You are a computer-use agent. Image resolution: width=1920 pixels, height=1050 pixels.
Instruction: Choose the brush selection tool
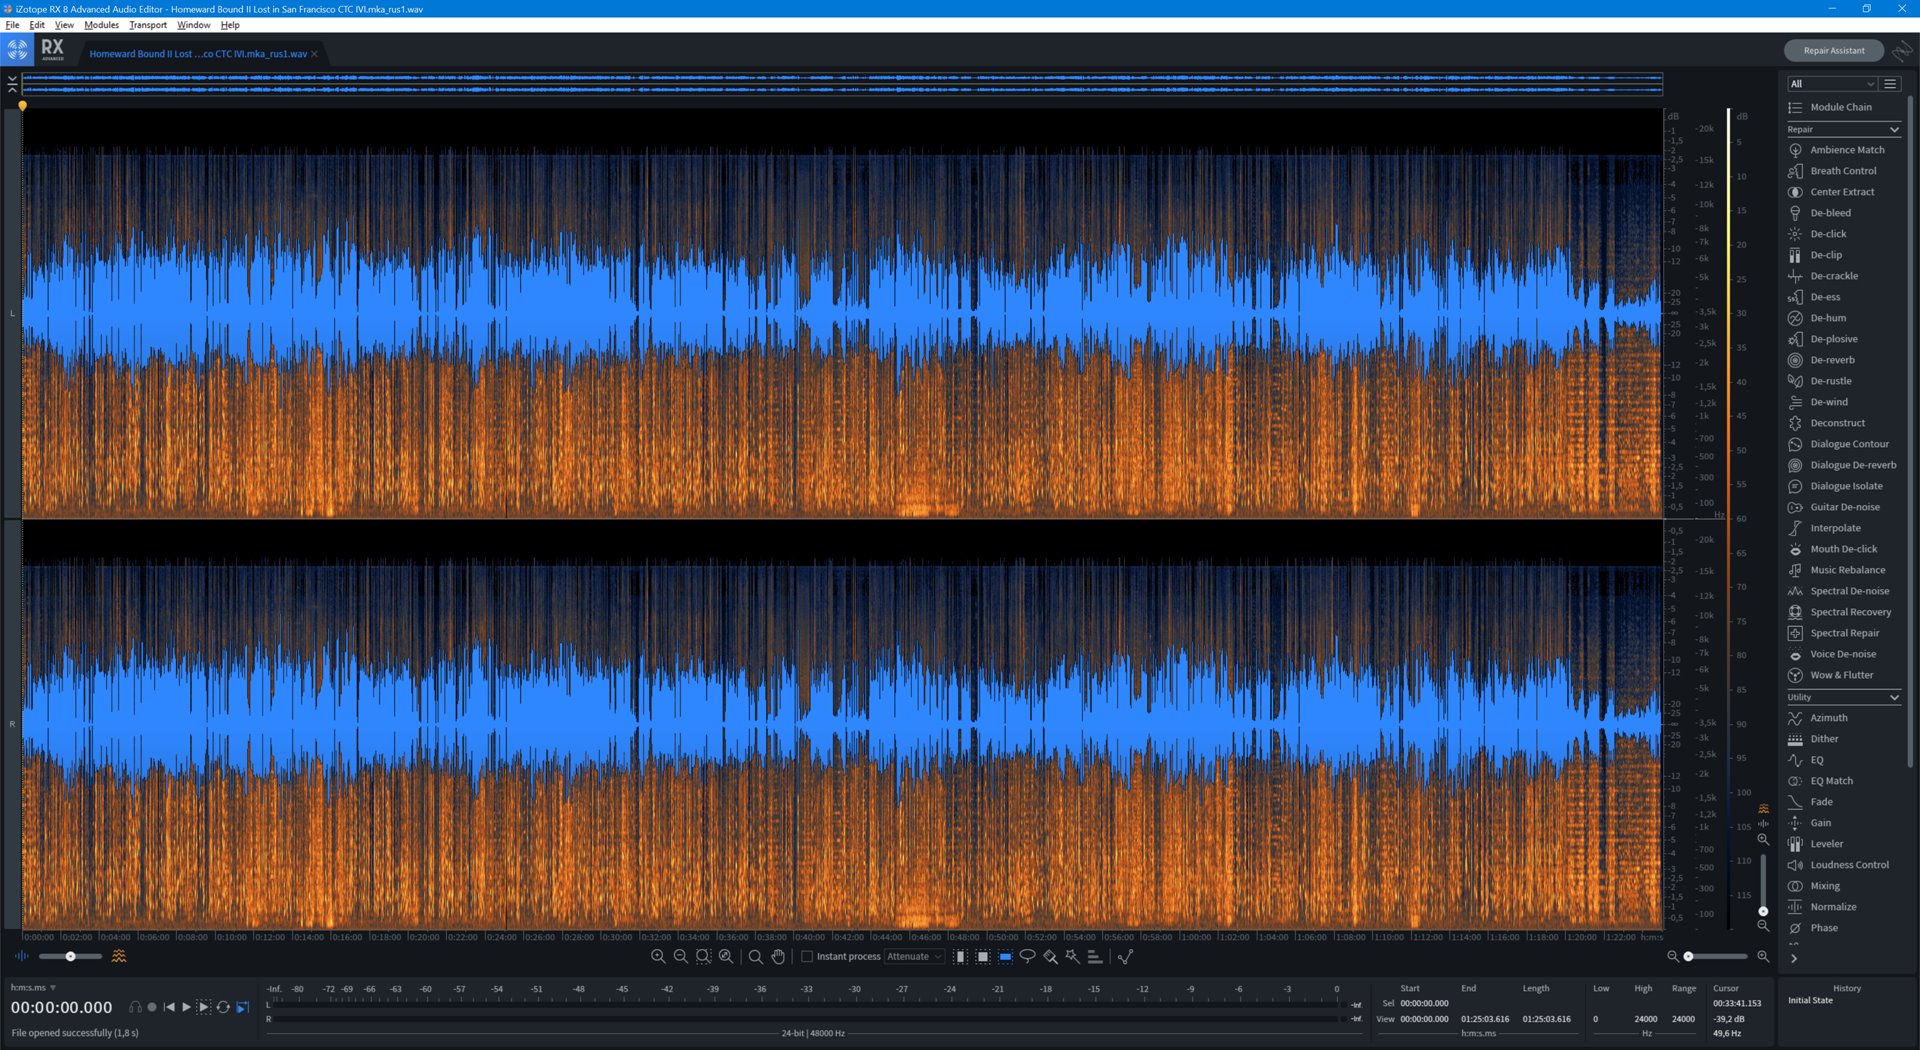click(x=1050, y=957)
